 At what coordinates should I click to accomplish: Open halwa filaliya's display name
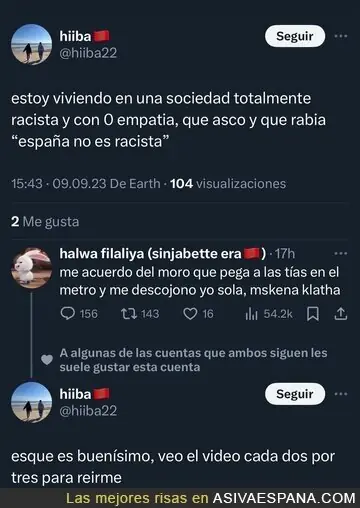click(163, 254)
